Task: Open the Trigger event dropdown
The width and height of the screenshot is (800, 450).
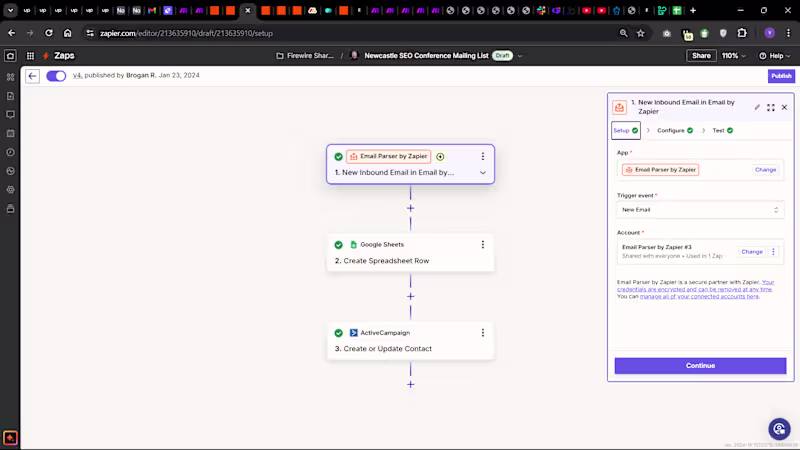Action: [x=700, y=210]
